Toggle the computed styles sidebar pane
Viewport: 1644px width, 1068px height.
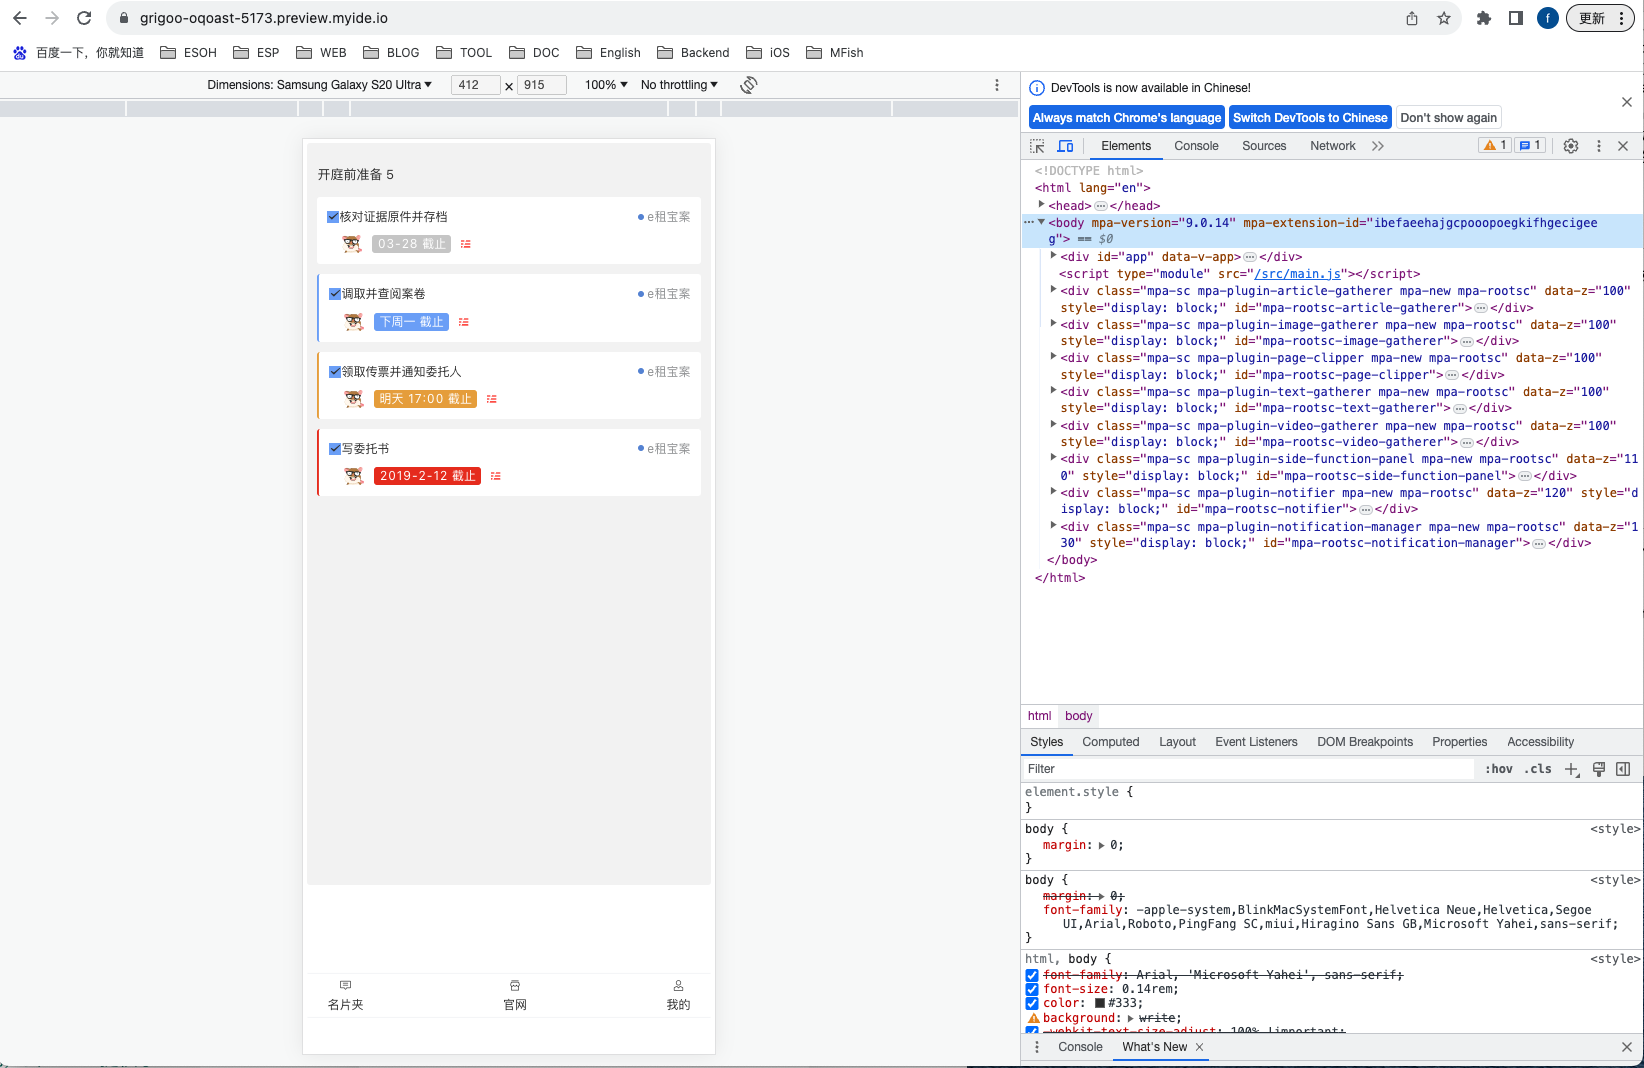[1623, 769]
